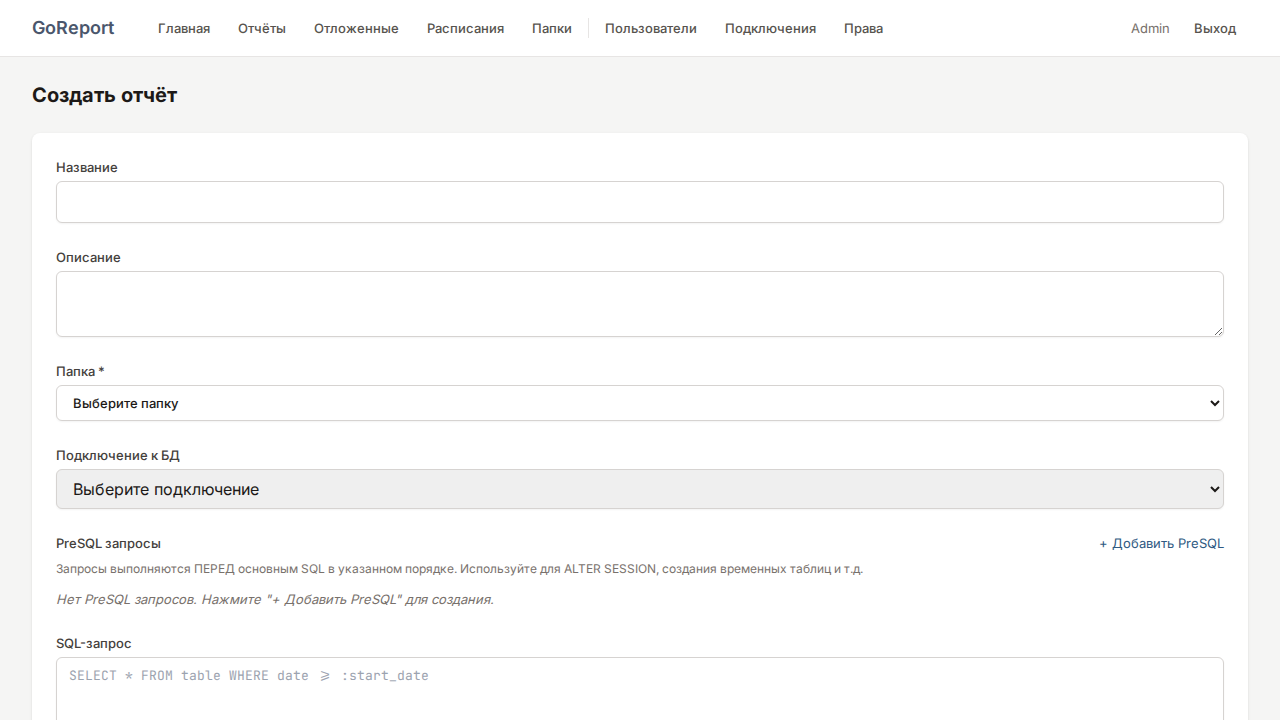This screenshot has height=720, width=1280.
Task: Grab the Описание textarea resize handle
Action: pyautogui.click(x=1217, y=330)
